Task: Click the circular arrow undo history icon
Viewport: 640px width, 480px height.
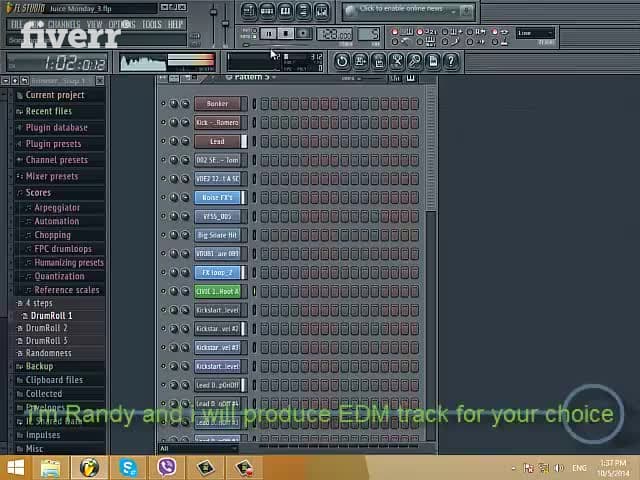Action: pyautogui.click(x=342, y=62)
